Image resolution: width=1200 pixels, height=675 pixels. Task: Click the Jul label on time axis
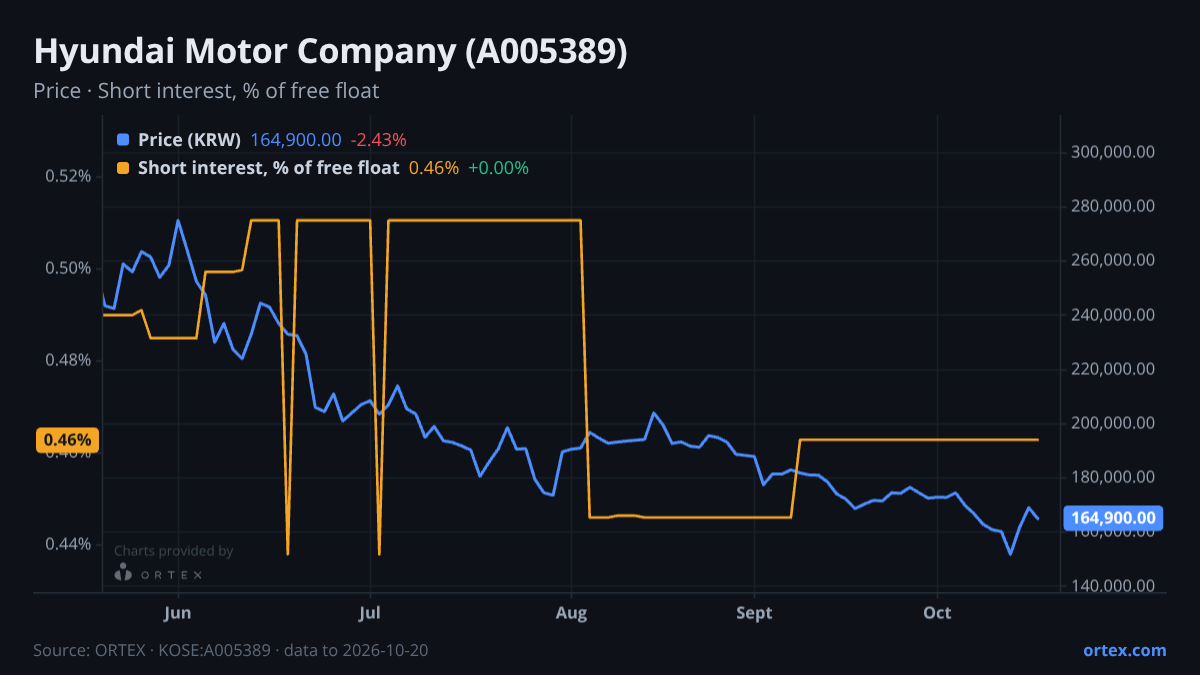point(370,613)
